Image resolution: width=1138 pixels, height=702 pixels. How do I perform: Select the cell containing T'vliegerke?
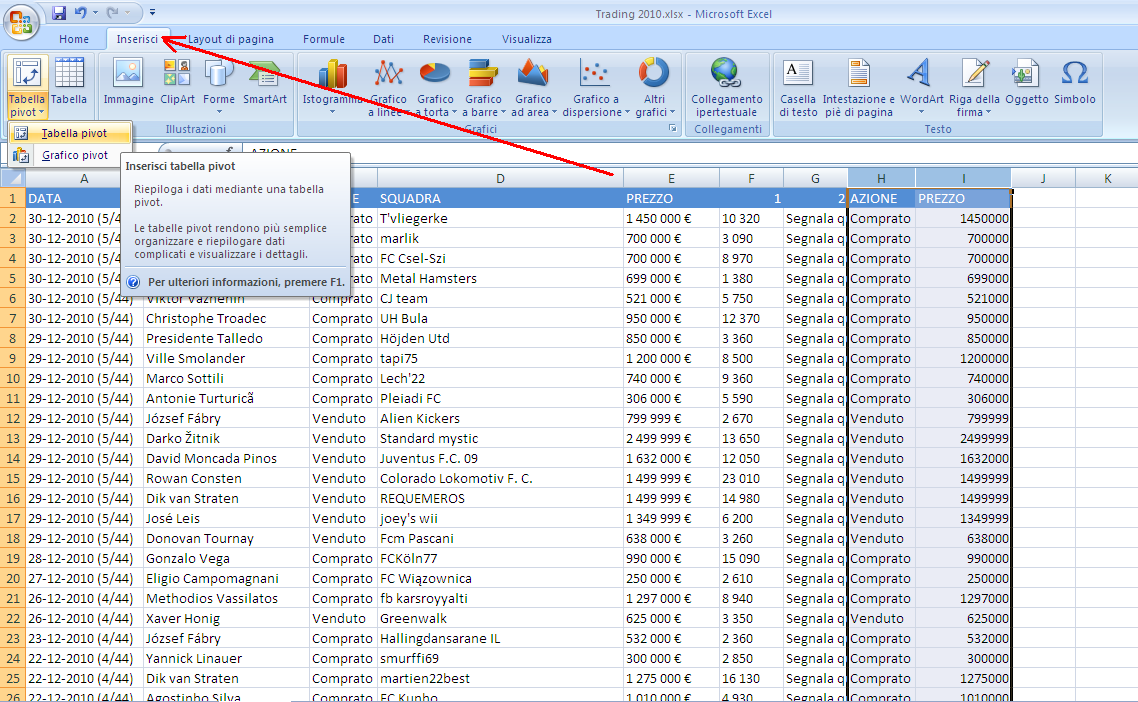[500, 219]
